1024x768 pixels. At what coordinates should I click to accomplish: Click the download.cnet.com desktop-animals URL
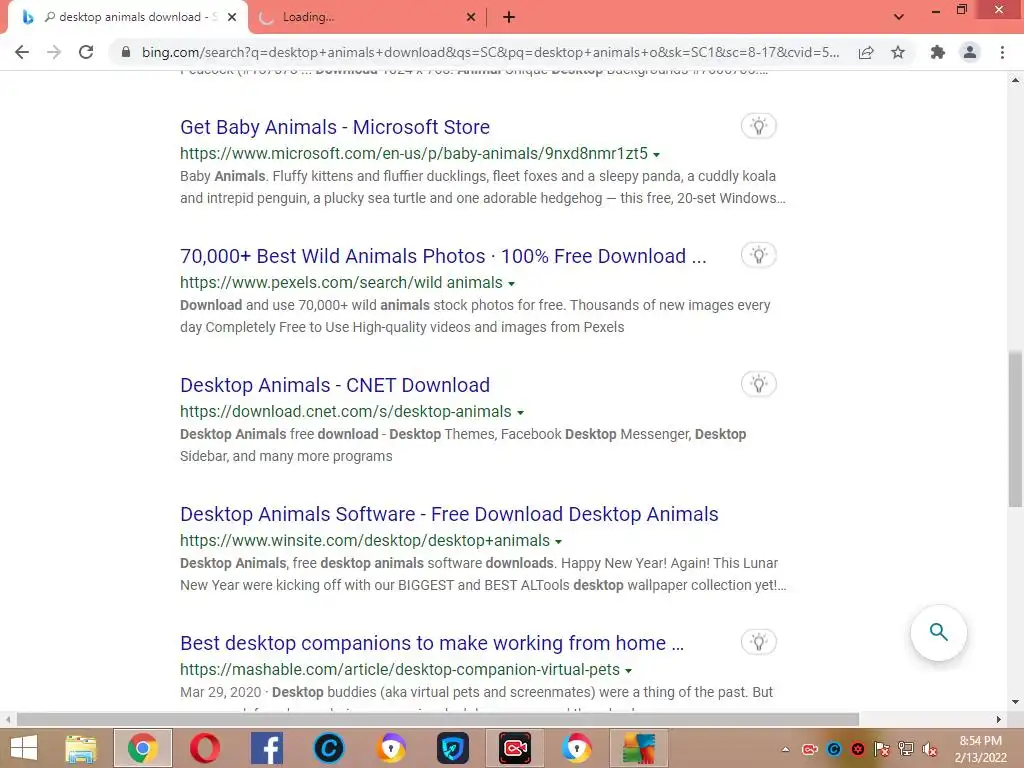click(345, 411)
